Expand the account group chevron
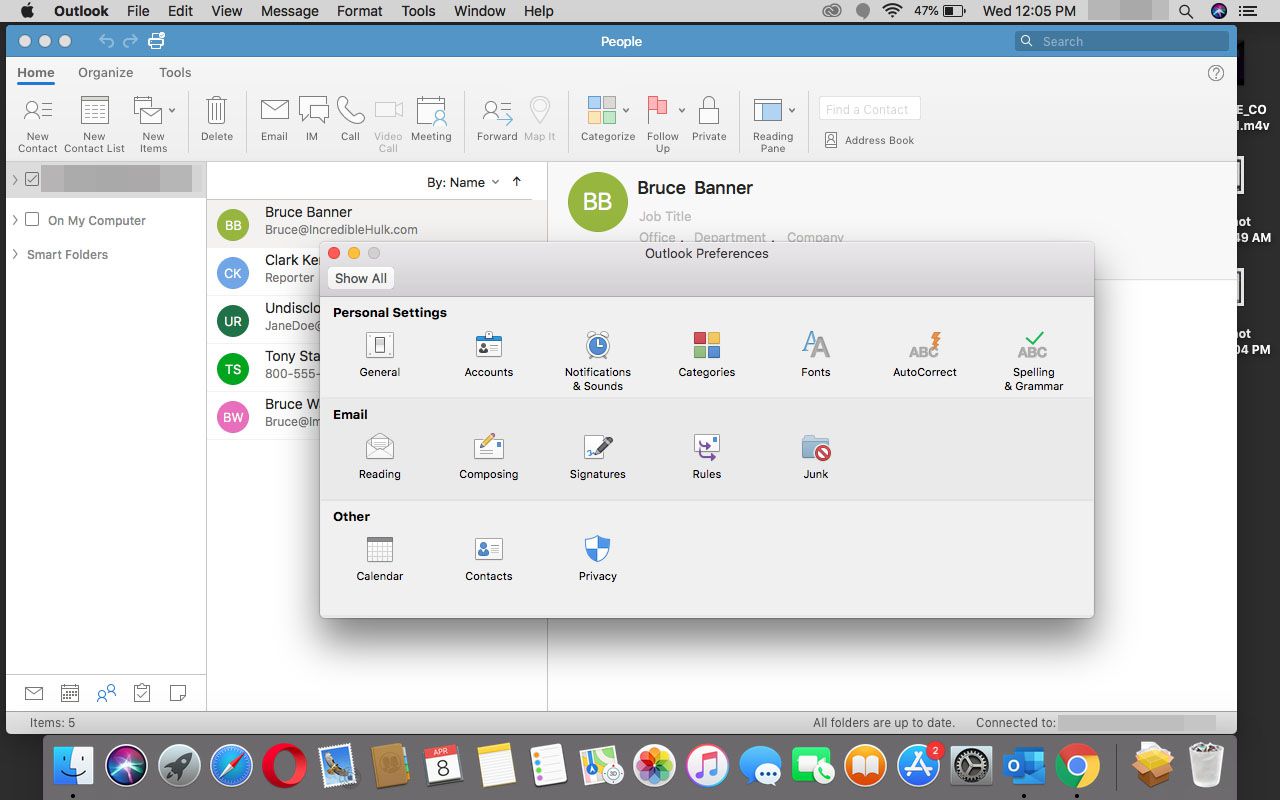Image resolution: width=1280 pixels, height=800 pixels. point(15,179)
